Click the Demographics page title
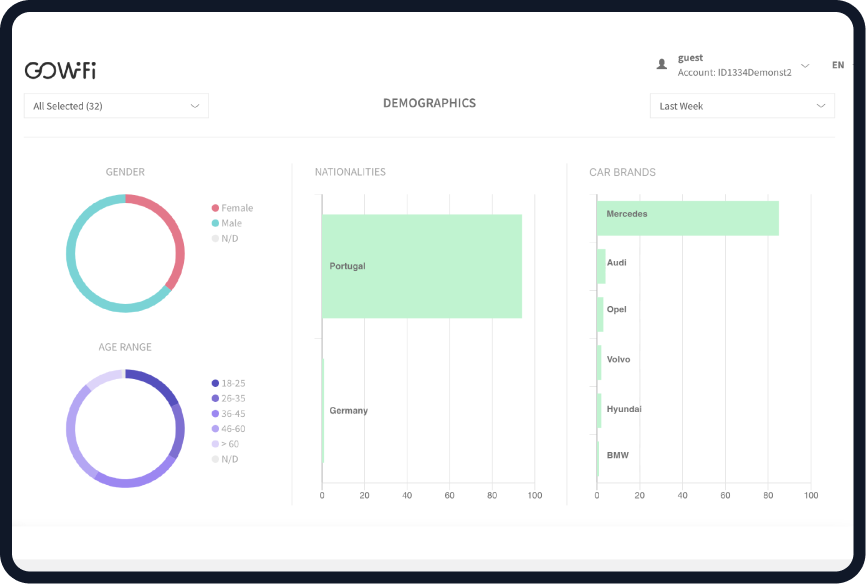 click(x=429, y=103)
